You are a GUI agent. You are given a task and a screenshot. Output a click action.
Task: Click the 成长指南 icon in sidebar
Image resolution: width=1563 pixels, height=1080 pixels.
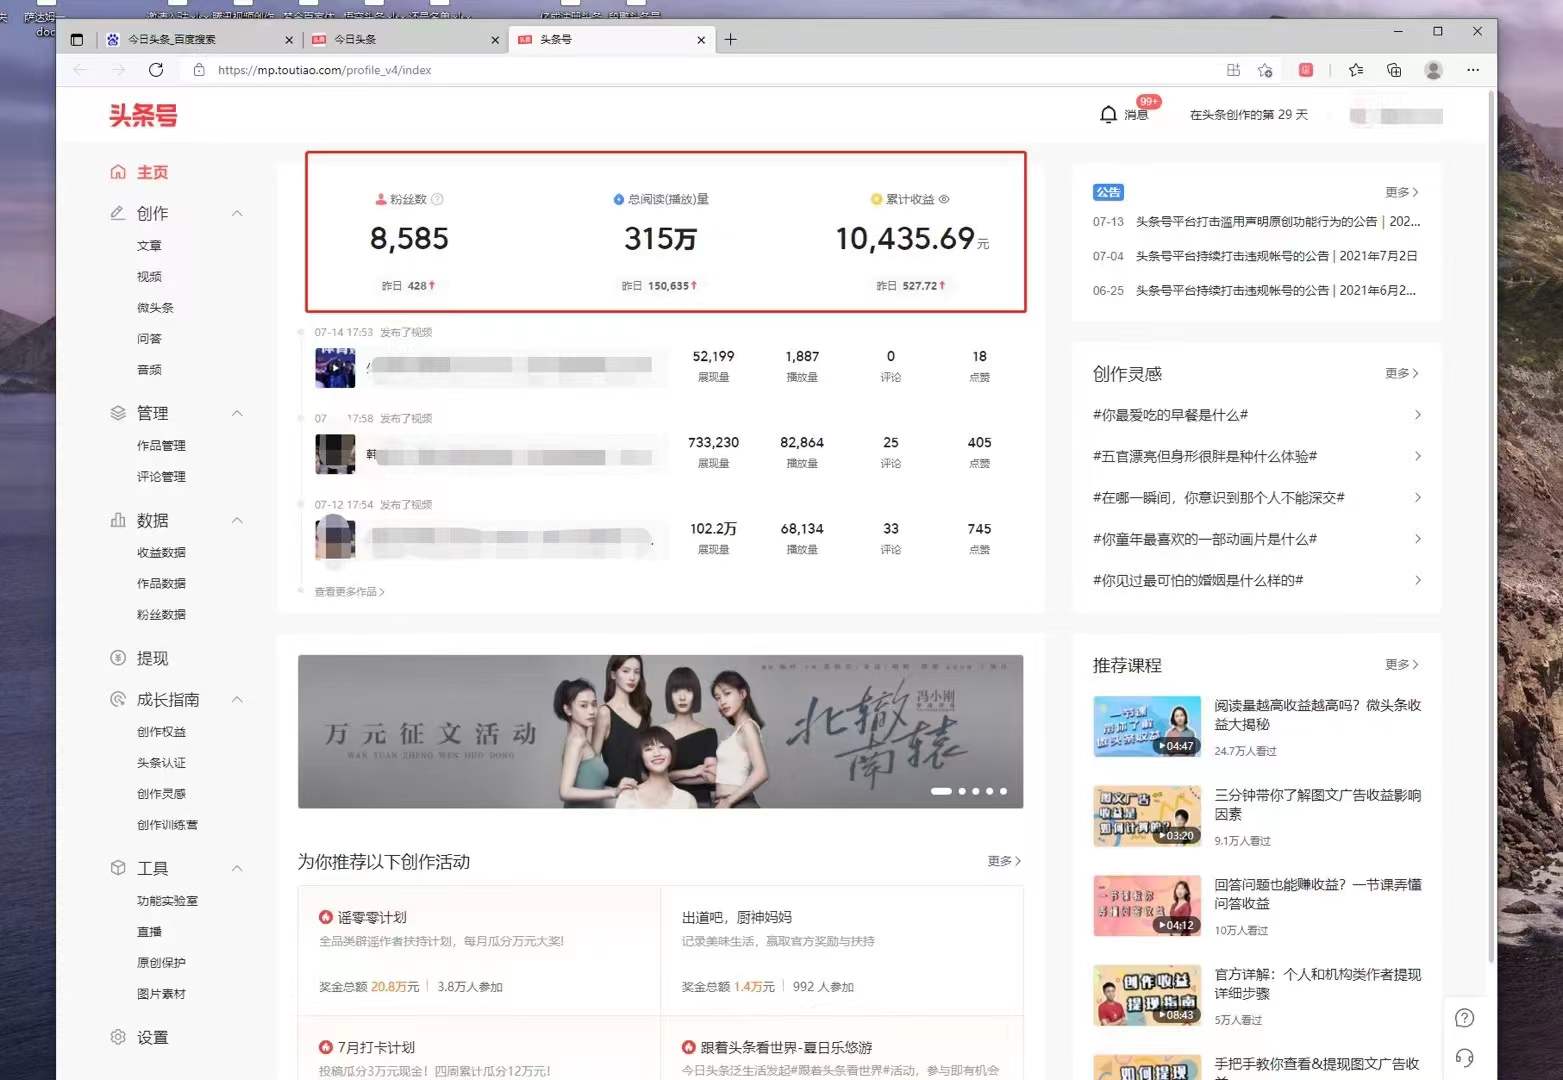pyautogui.click(x=118, y=699)
